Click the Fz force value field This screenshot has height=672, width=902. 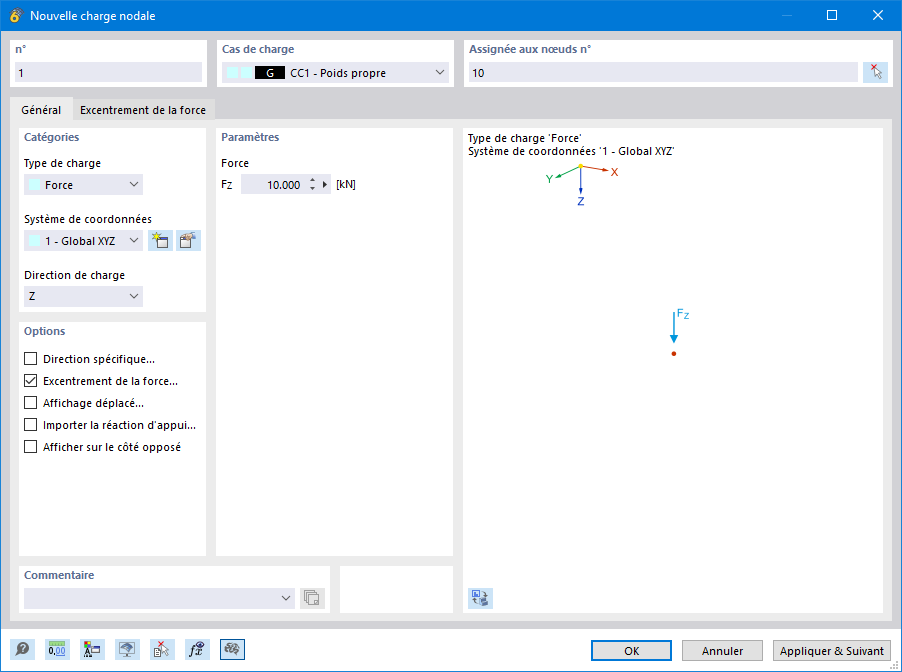click(x=274, y=185)
